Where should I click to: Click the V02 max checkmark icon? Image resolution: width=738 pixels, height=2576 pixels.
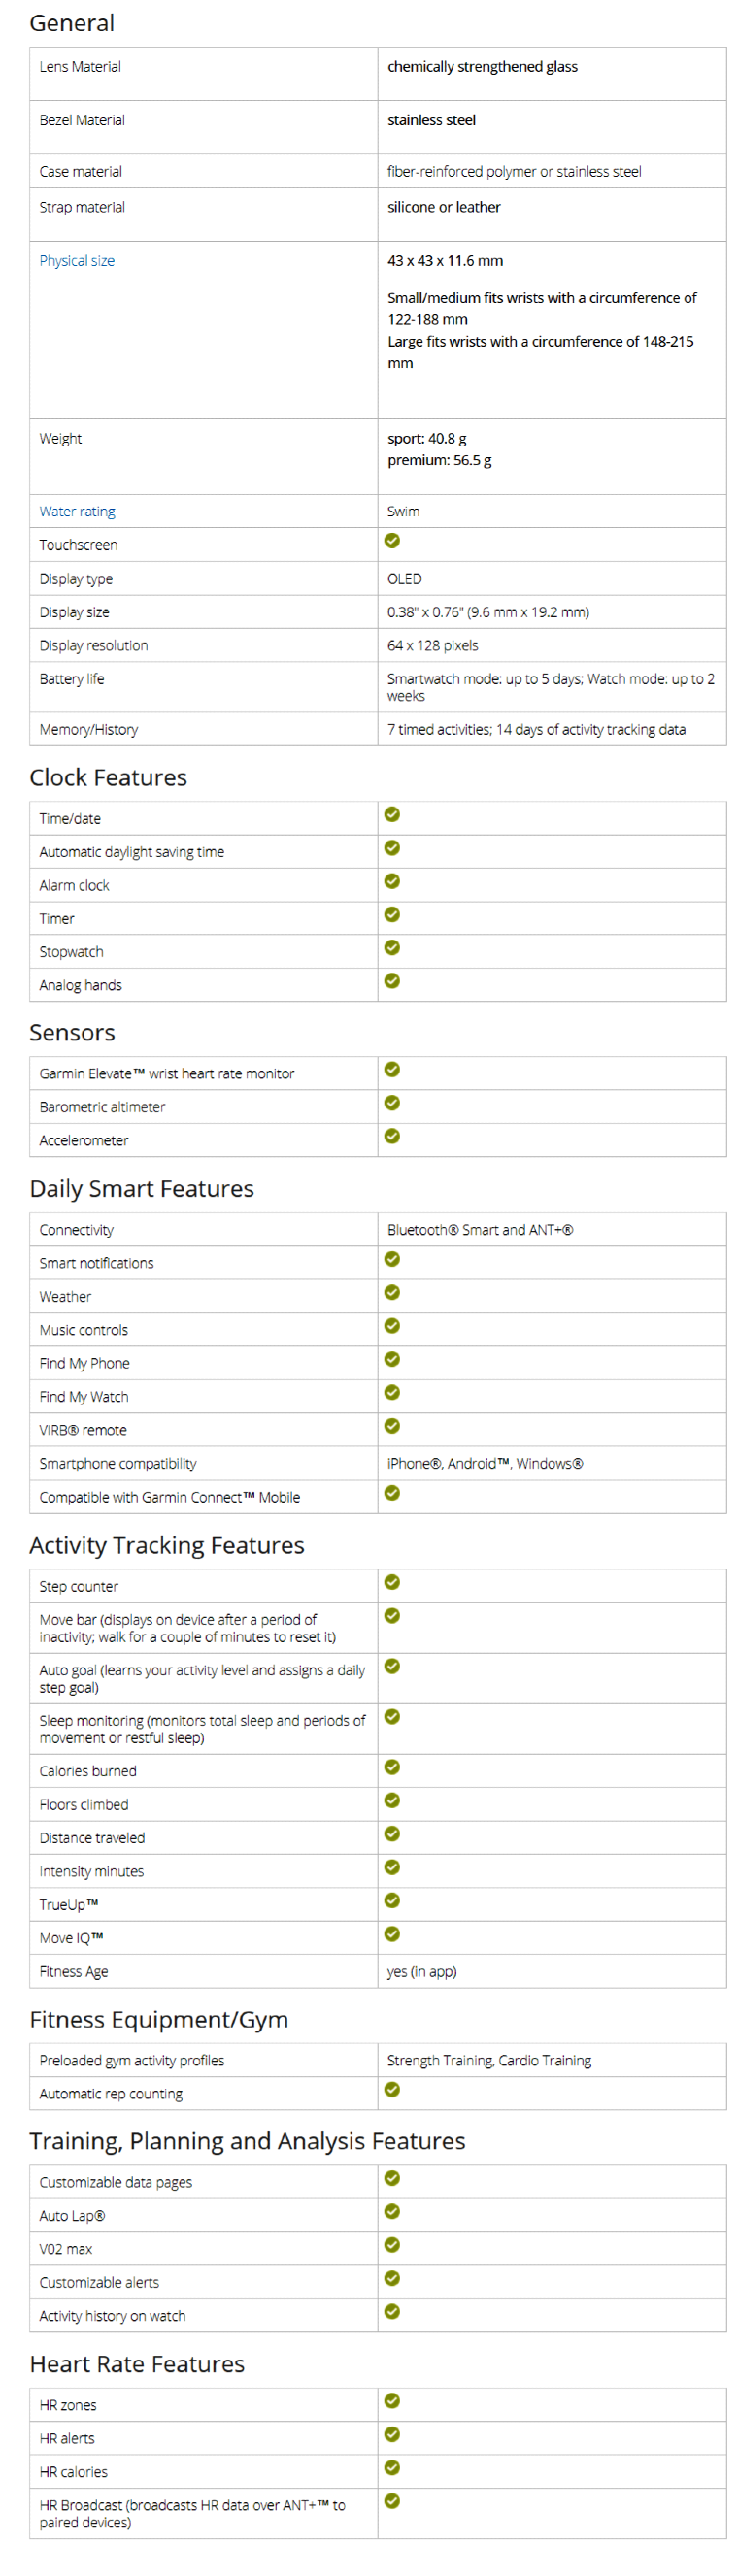point(392,2244)
